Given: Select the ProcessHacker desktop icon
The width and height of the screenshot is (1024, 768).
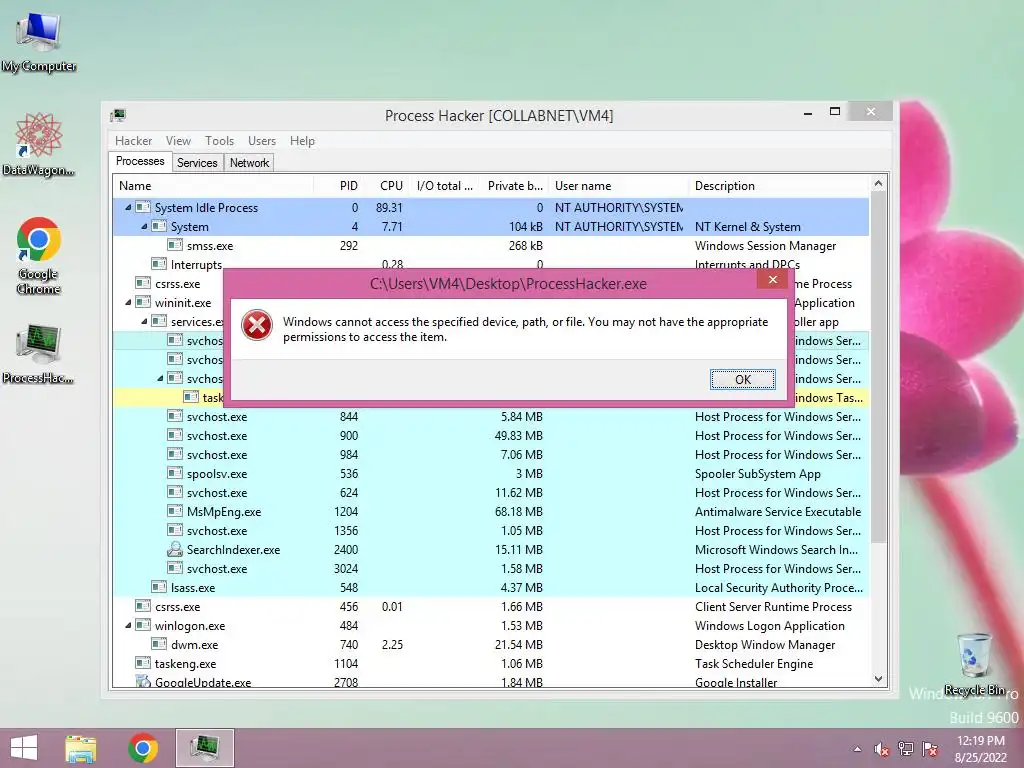Looking at the screenshot, I should pos(39,353).
